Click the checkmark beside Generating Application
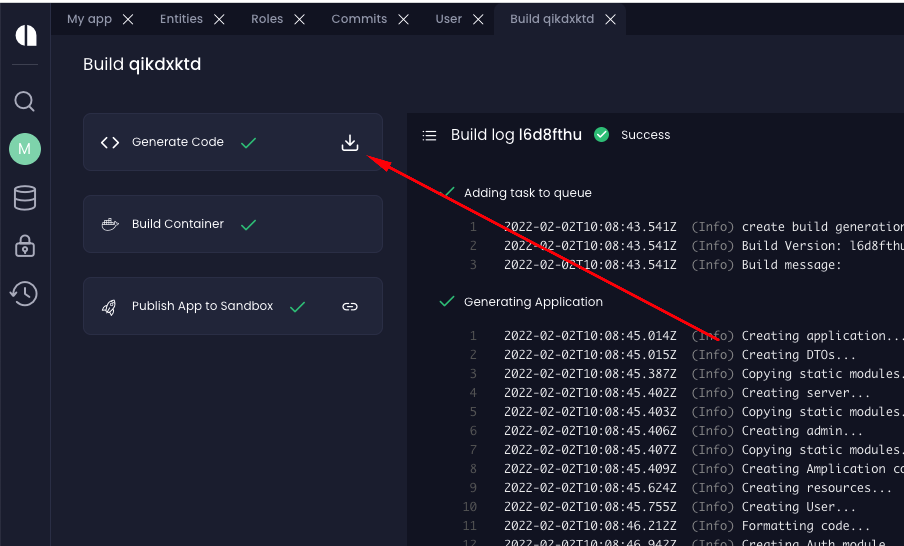This screenshot has height=546, width=904. click(x=447, y=302)
